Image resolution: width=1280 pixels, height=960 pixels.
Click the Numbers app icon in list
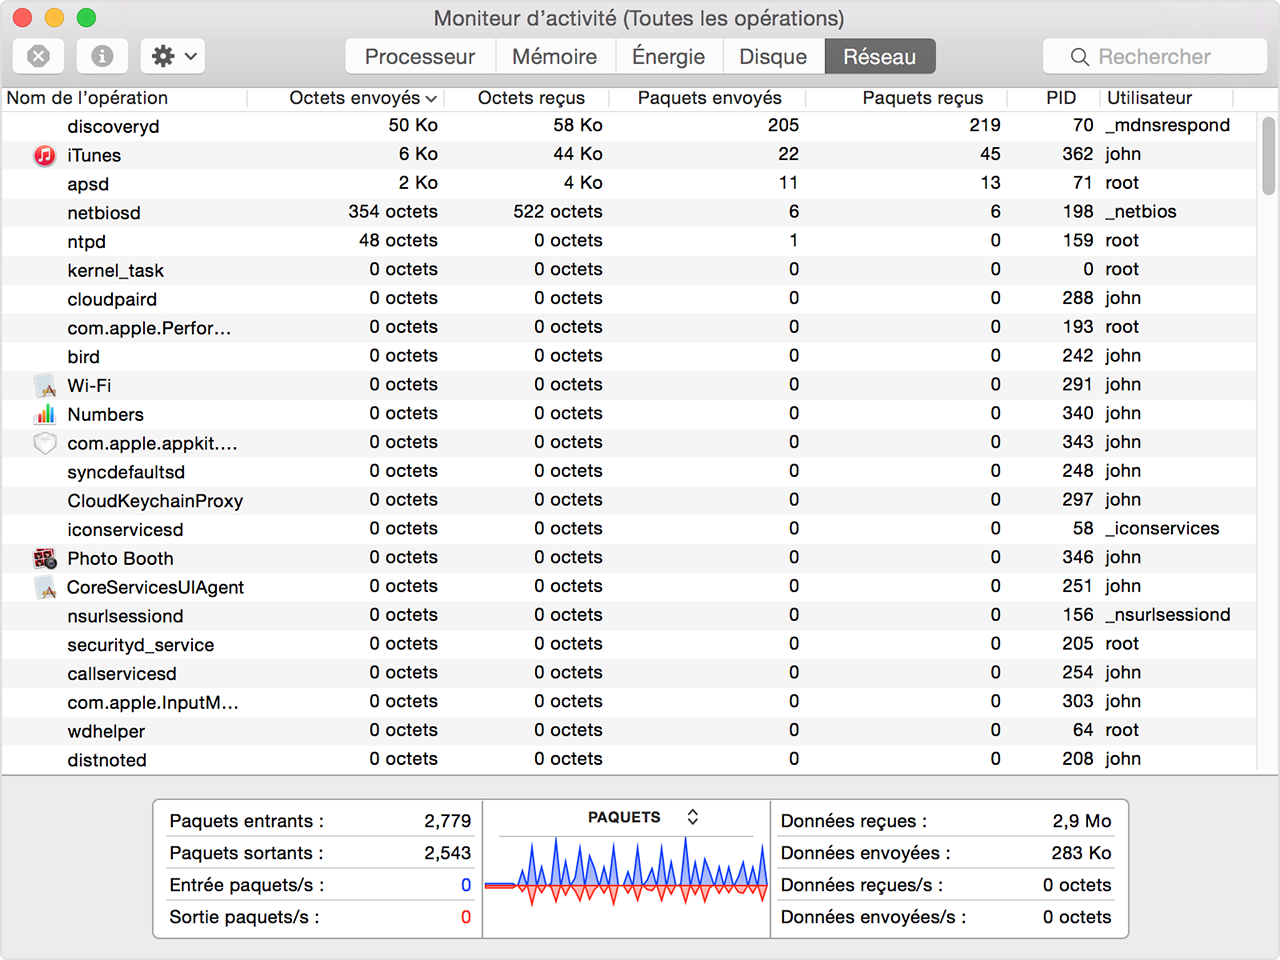click(45, 414)
